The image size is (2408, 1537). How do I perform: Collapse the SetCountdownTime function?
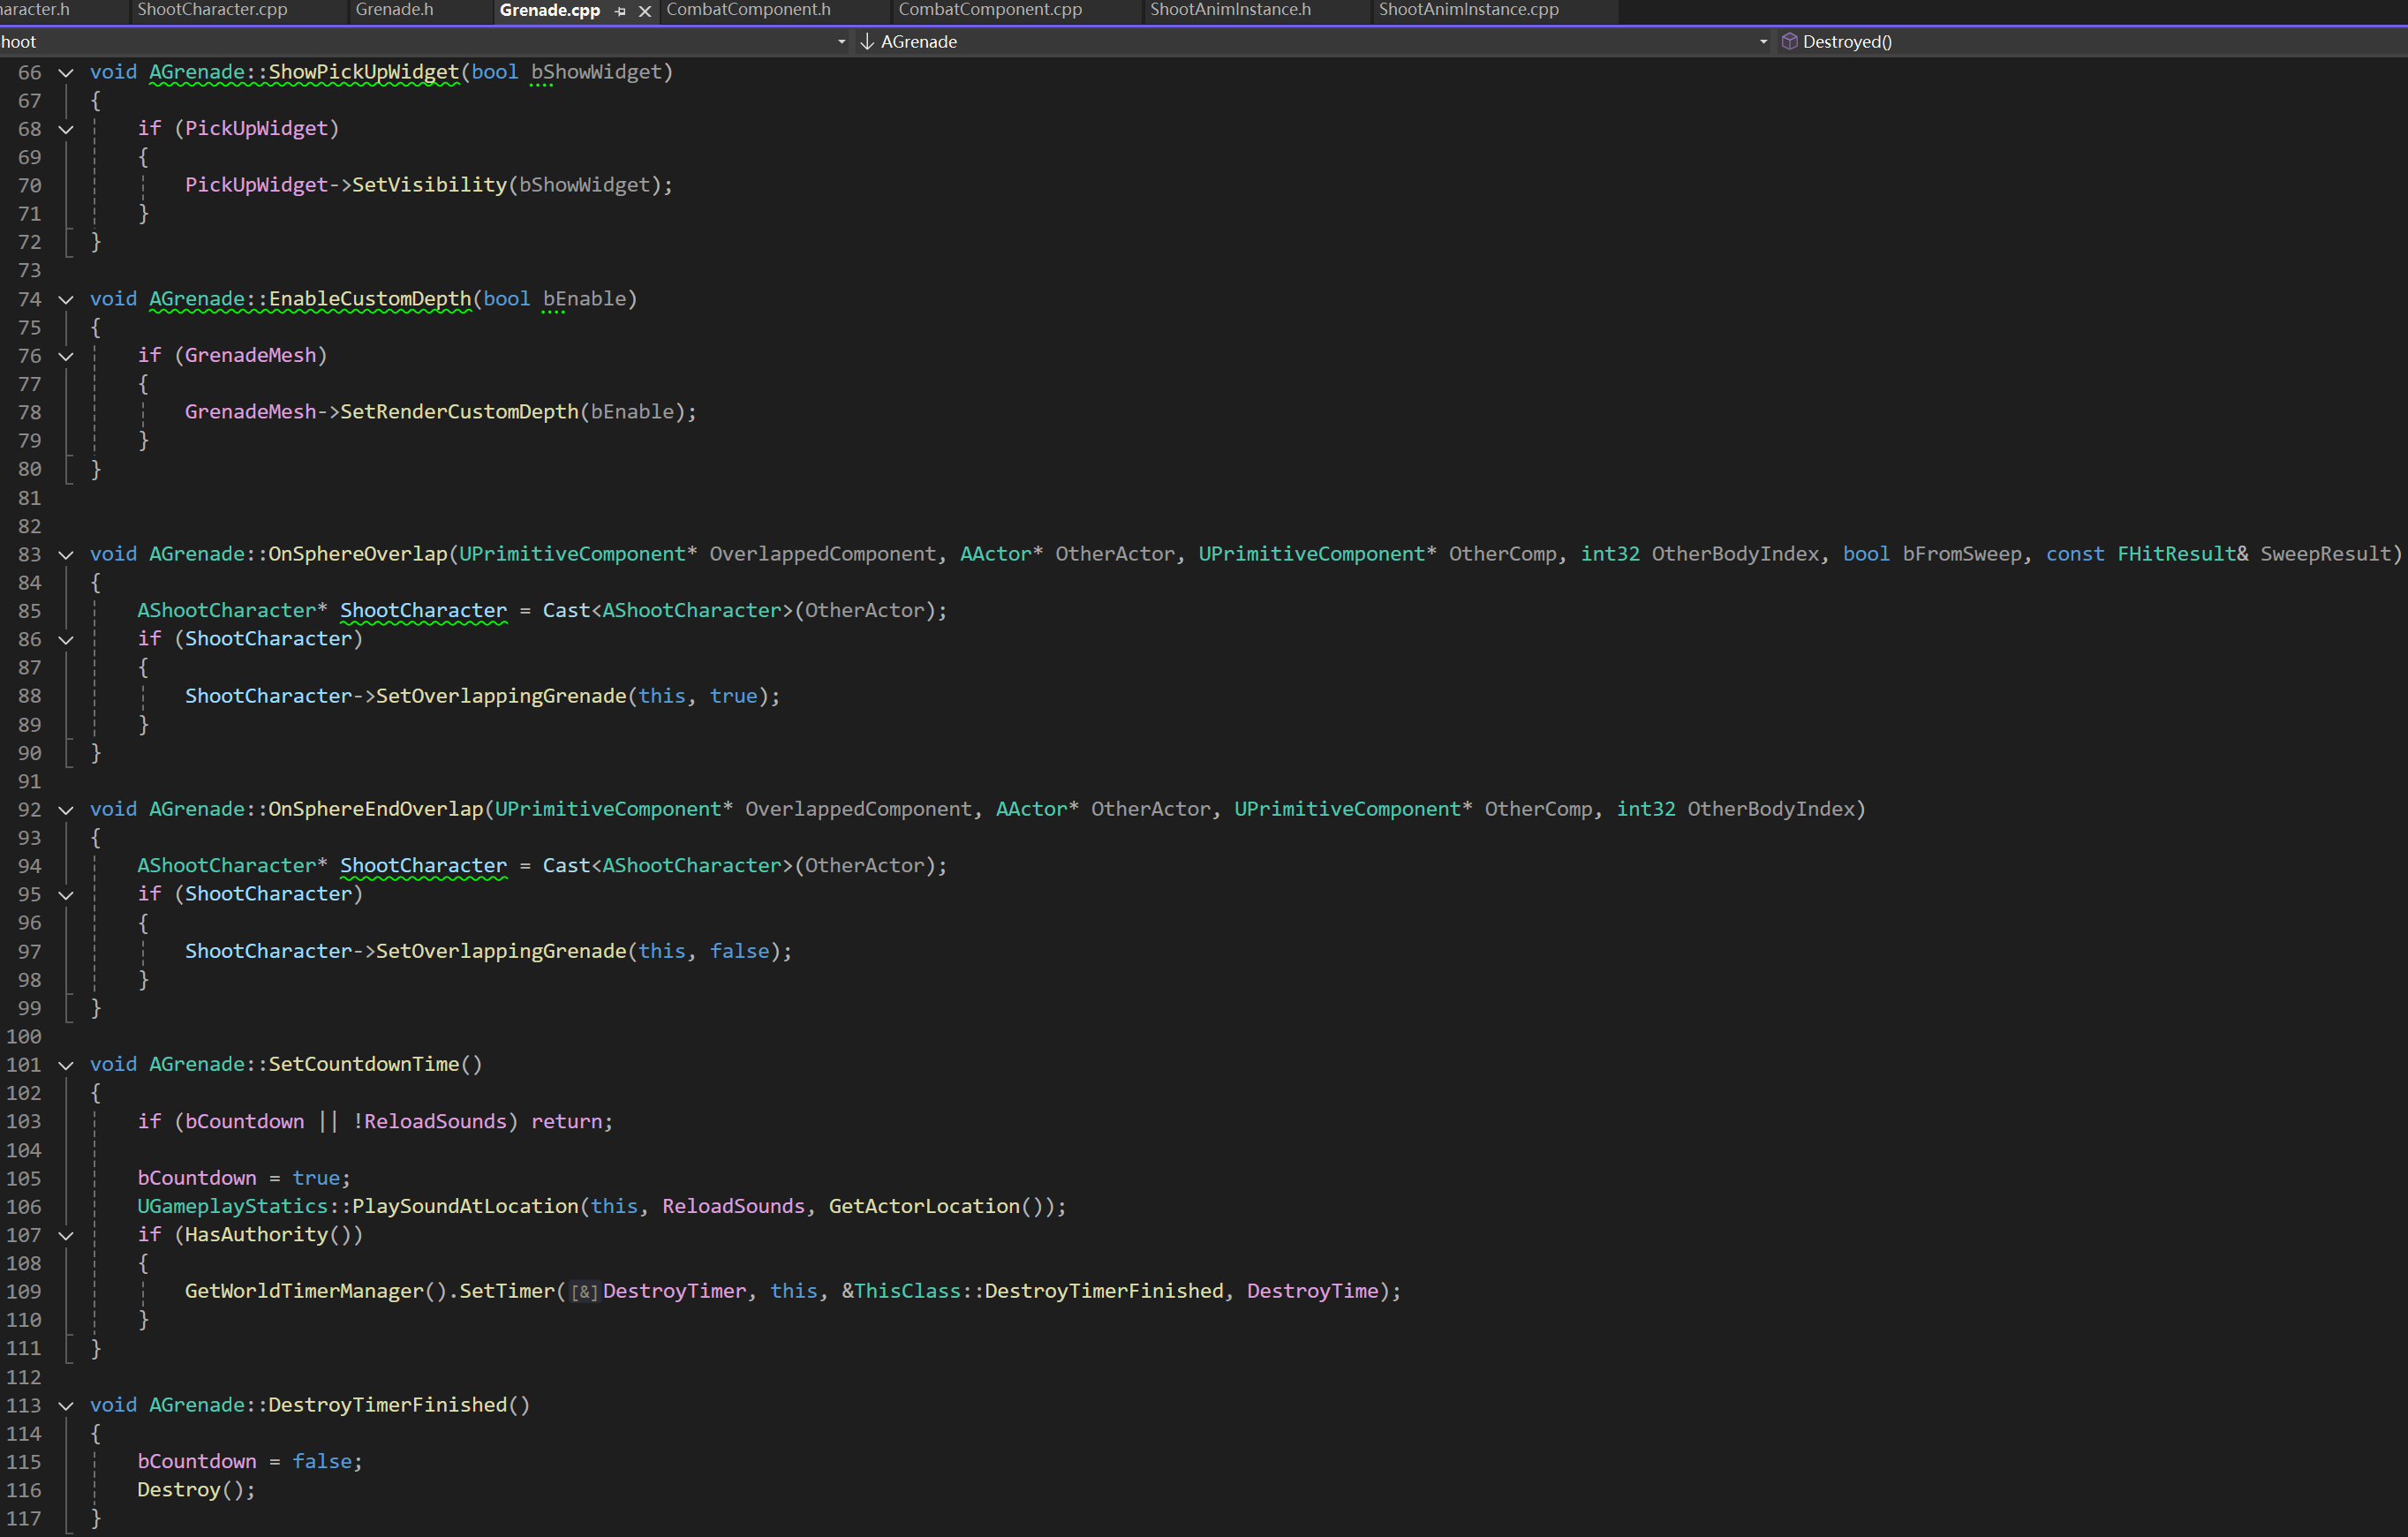click(66, 1065)
